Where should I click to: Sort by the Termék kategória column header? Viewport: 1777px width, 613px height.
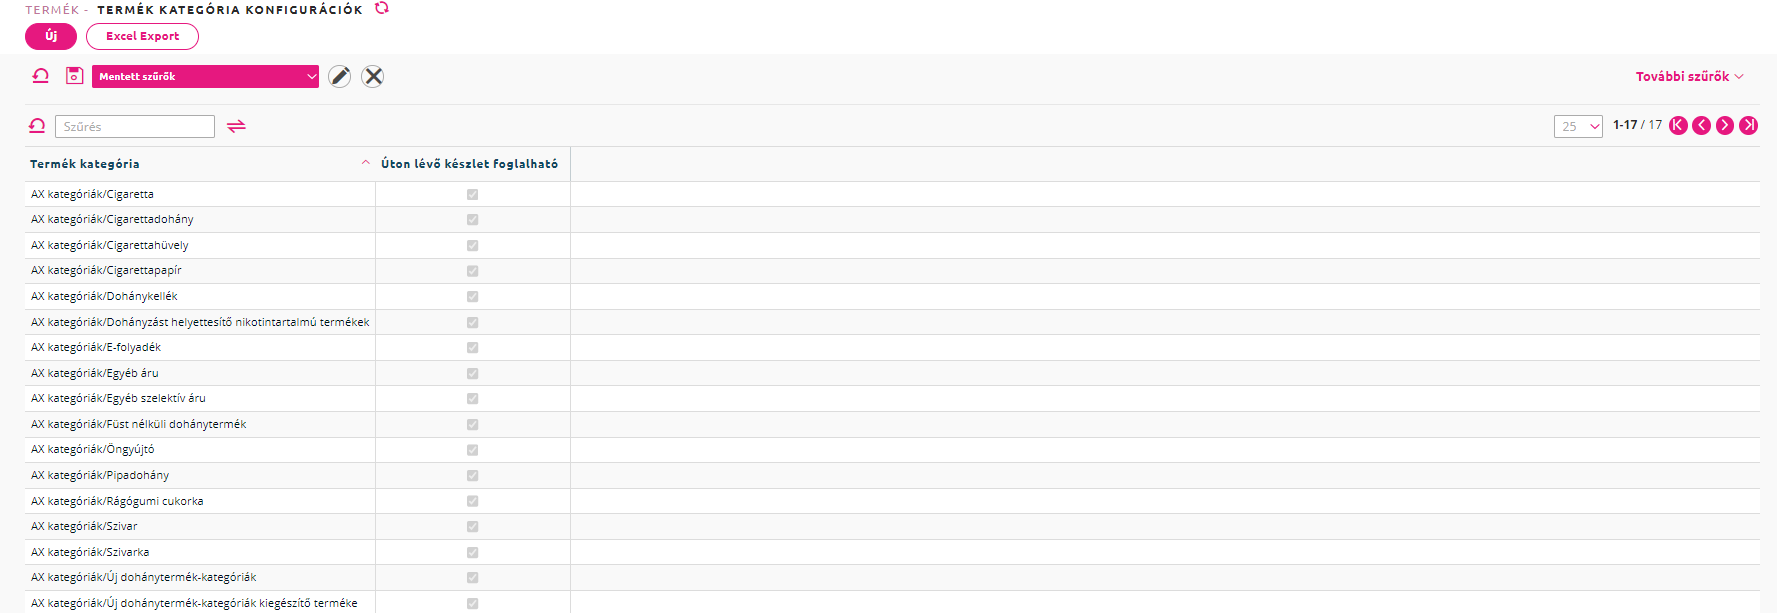coord(85,164)
